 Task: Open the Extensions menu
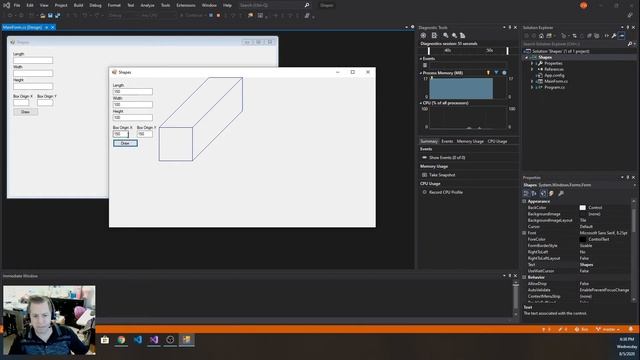pyautogui.click(x=186, y=5)
